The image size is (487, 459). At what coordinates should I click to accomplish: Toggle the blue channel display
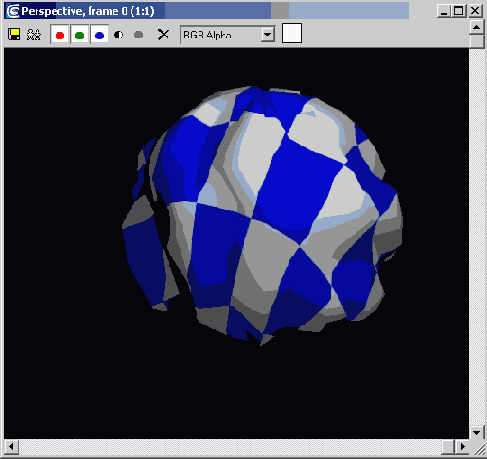(x=99, y=35)
